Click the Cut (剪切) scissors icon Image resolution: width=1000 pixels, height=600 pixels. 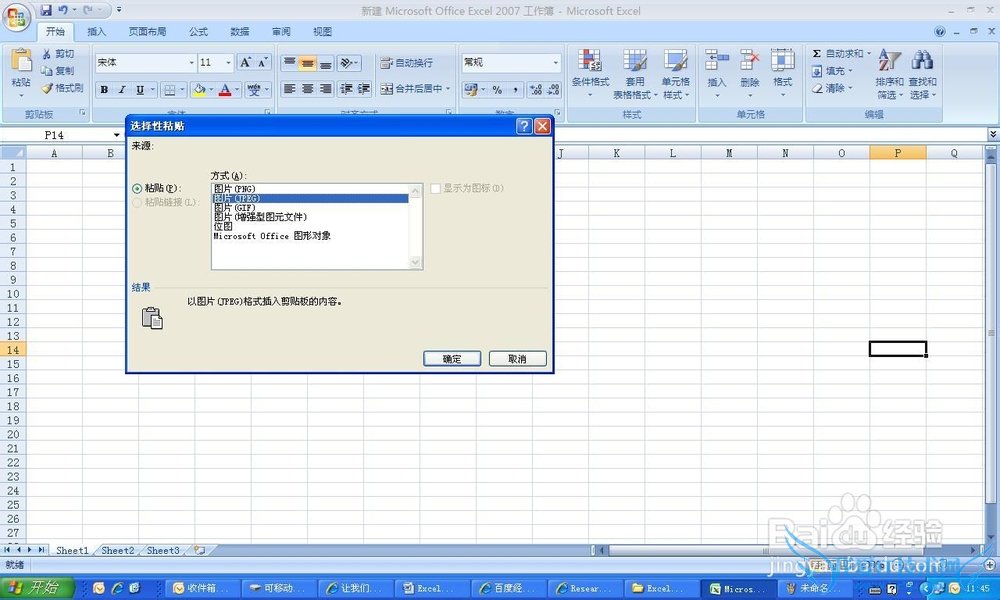click(x=47, y=54)
